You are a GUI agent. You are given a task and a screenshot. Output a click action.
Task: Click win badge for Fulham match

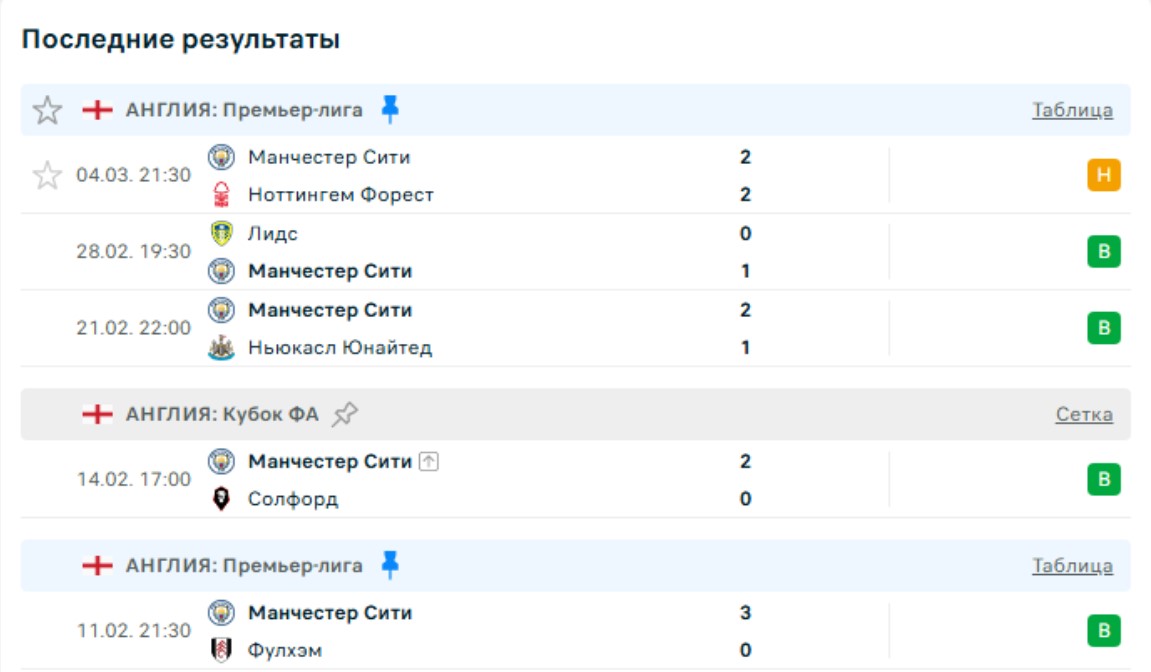click(x=1104, y=631)
